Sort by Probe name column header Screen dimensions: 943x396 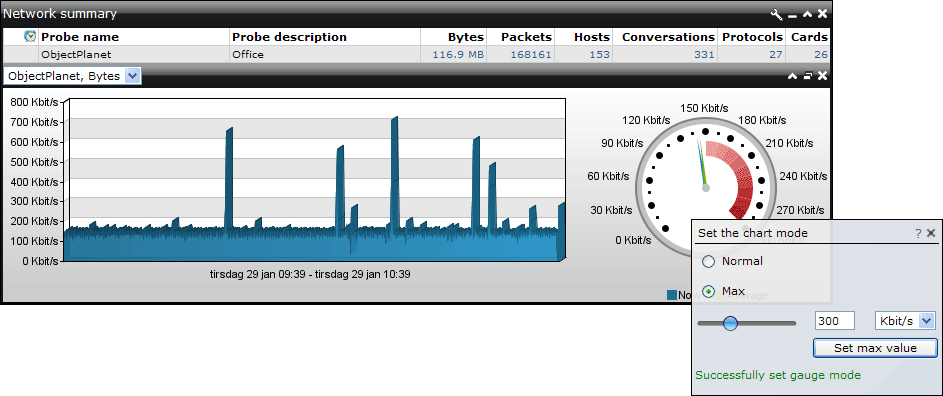point(80,37)
